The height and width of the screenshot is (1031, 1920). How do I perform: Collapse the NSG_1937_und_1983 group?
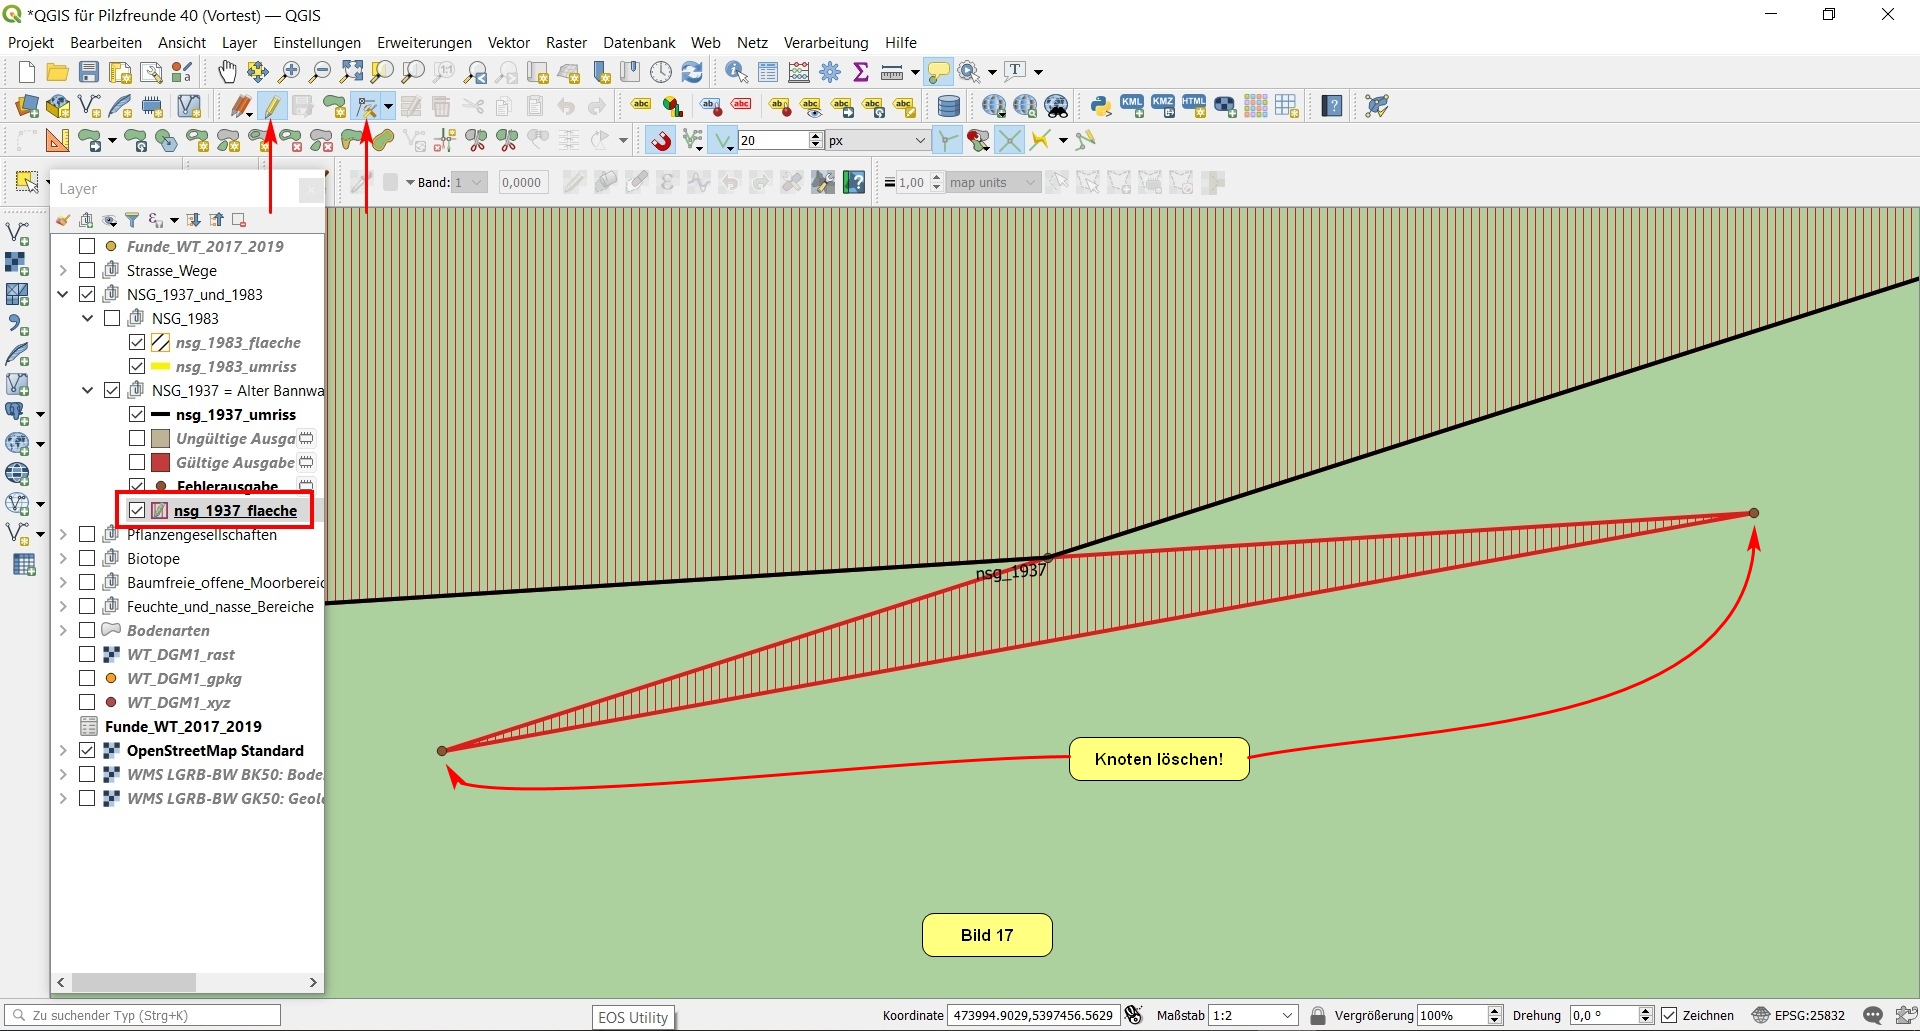pyautogui.click(x=63, y=294)
